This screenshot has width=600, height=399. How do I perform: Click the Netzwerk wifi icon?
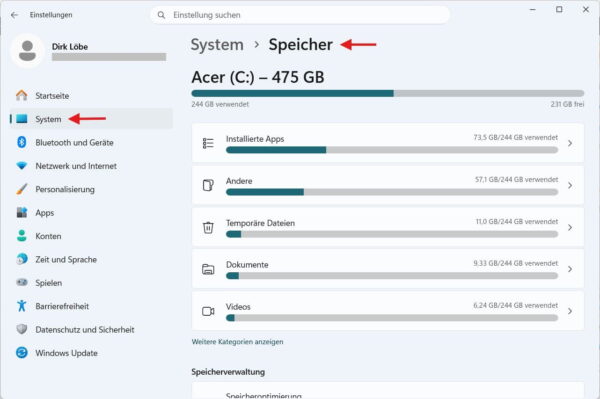click(22, 166)
